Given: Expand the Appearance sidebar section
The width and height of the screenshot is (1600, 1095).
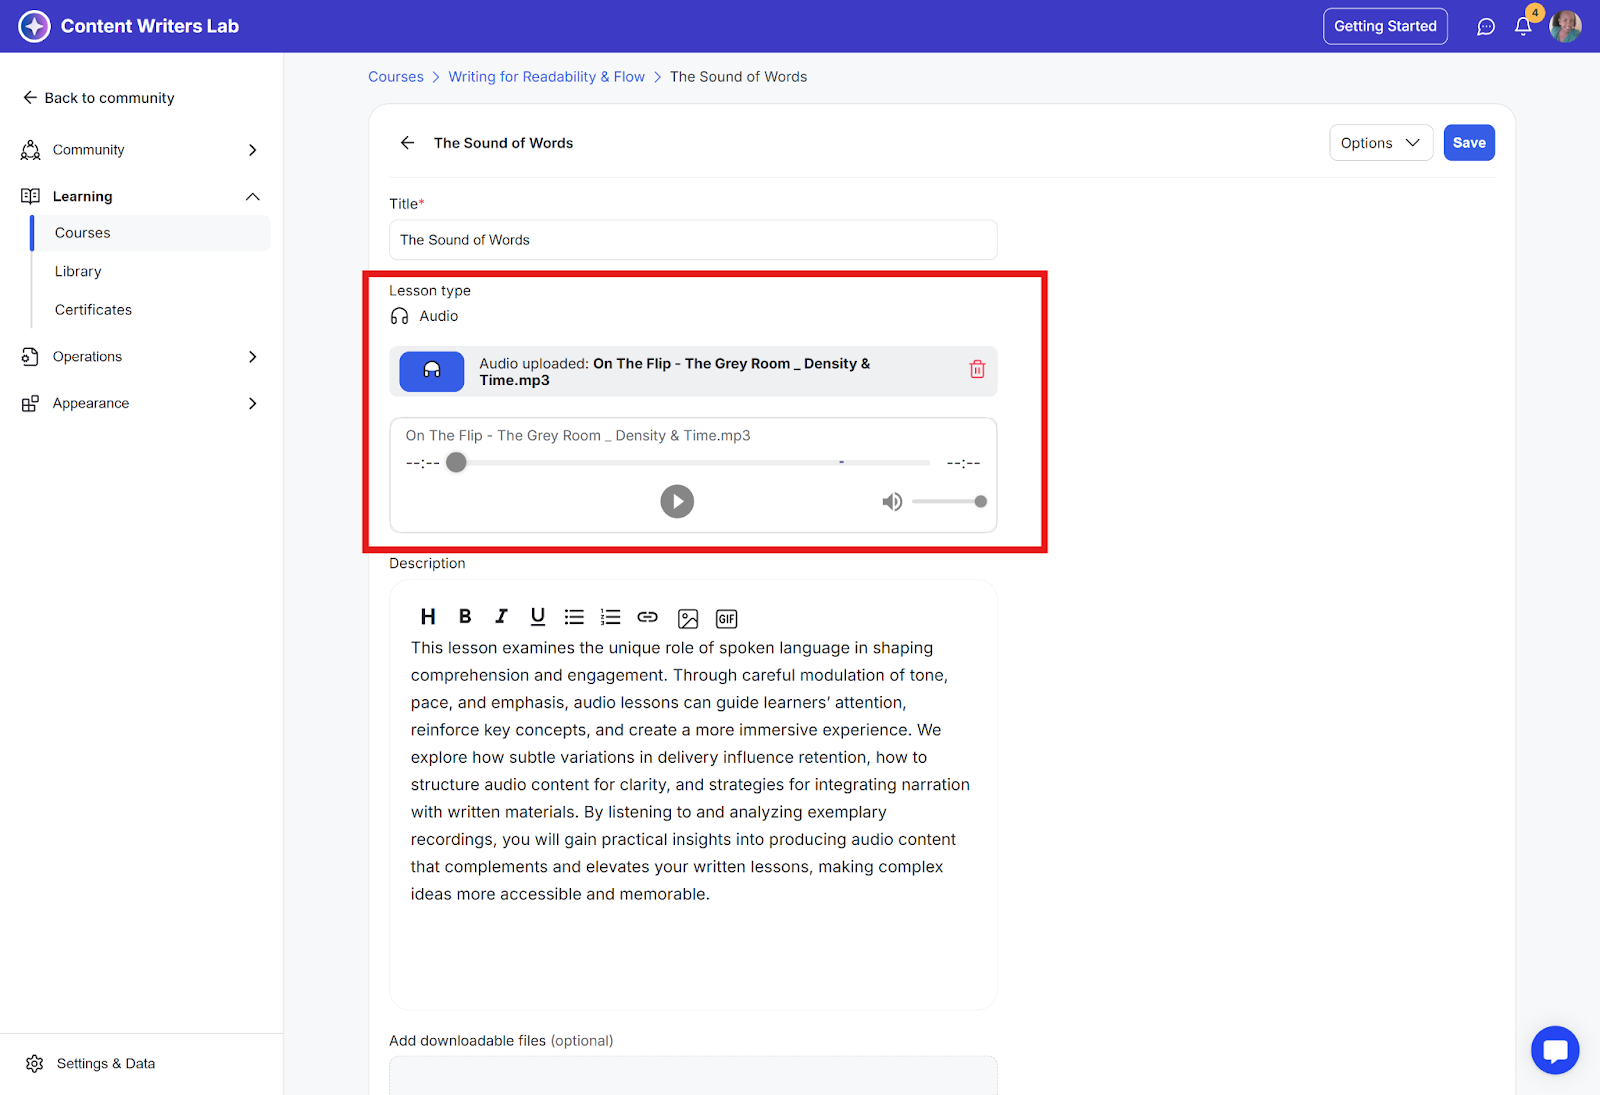Looking at the screenshot, I should 253,403.
